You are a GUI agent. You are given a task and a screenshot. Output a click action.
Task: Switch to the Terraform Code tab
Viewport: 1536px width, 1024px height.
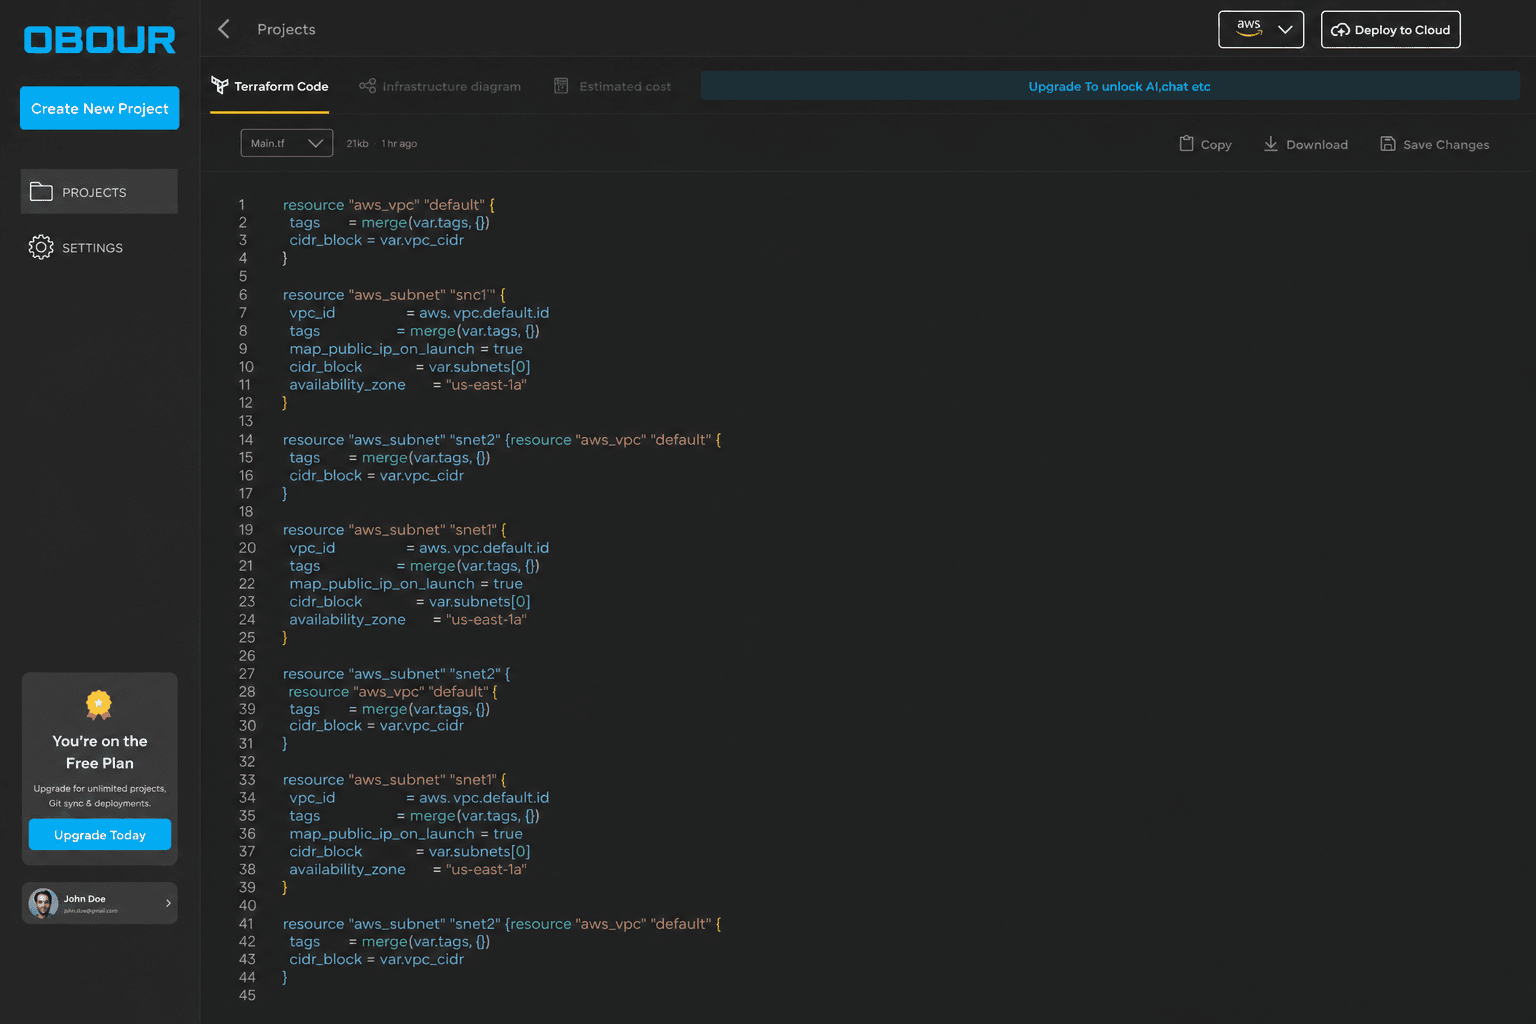(270, 86)
